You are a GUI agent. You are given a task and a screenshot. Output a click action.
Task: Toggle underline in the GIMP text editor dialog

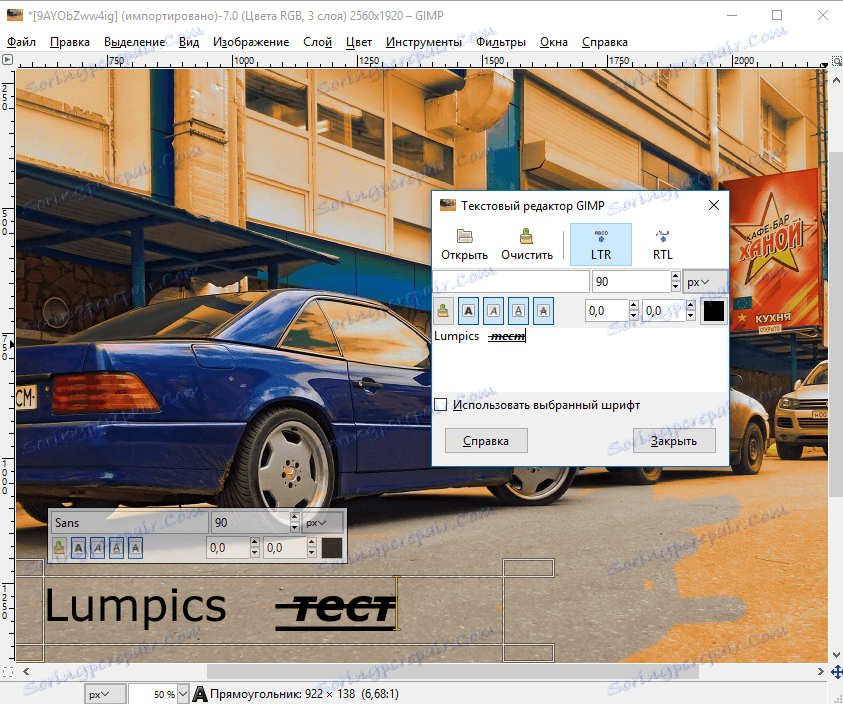(518, 312)
